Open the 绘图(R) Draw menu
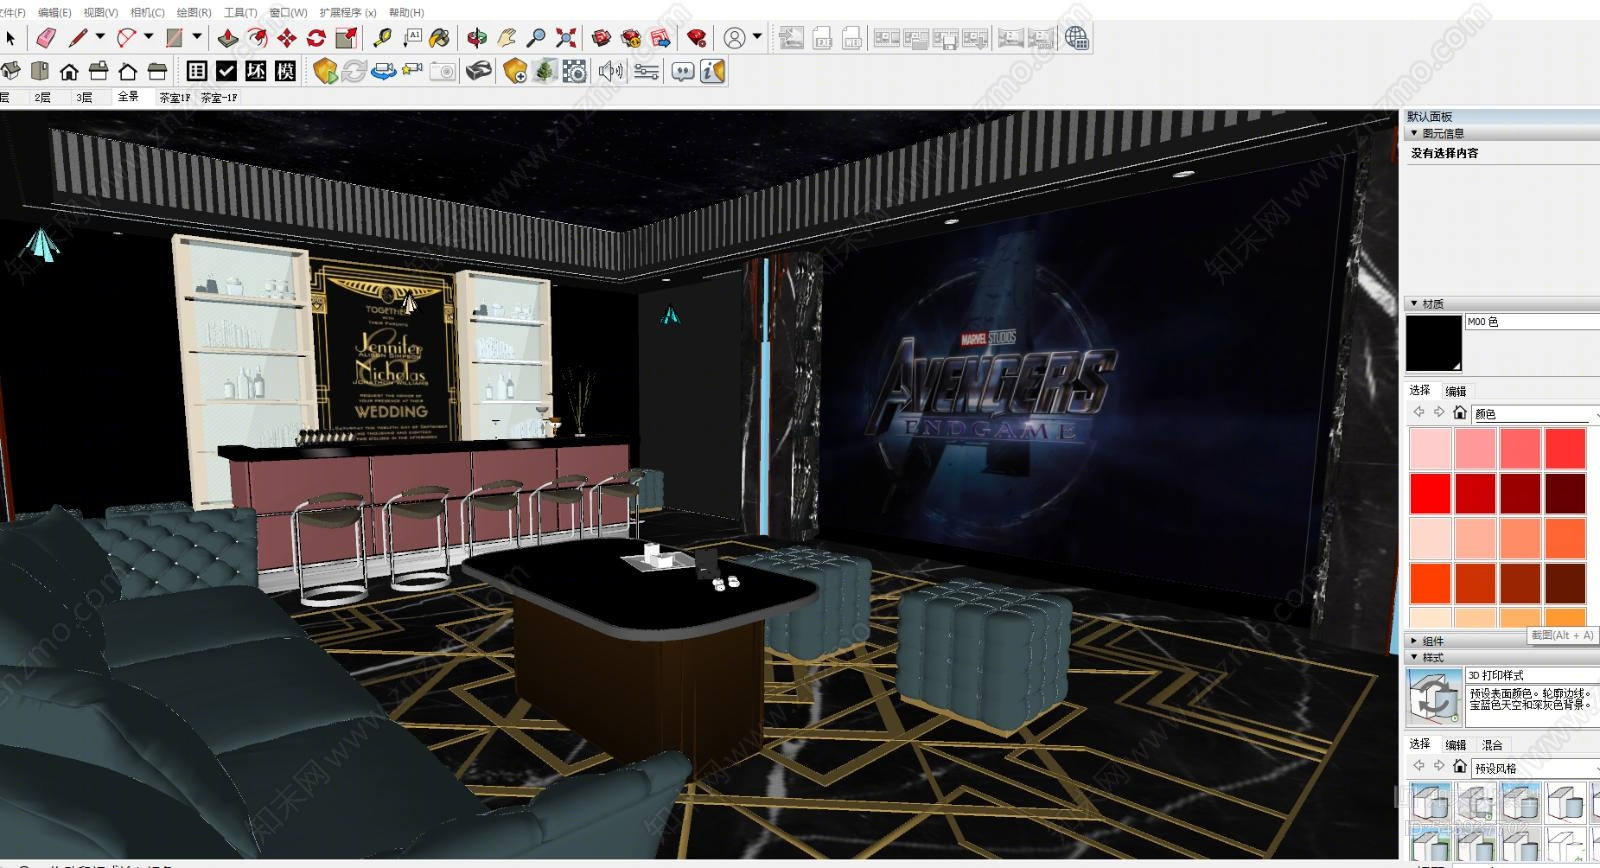This screenshot has height=868, width=1600. tap(193, 12)
